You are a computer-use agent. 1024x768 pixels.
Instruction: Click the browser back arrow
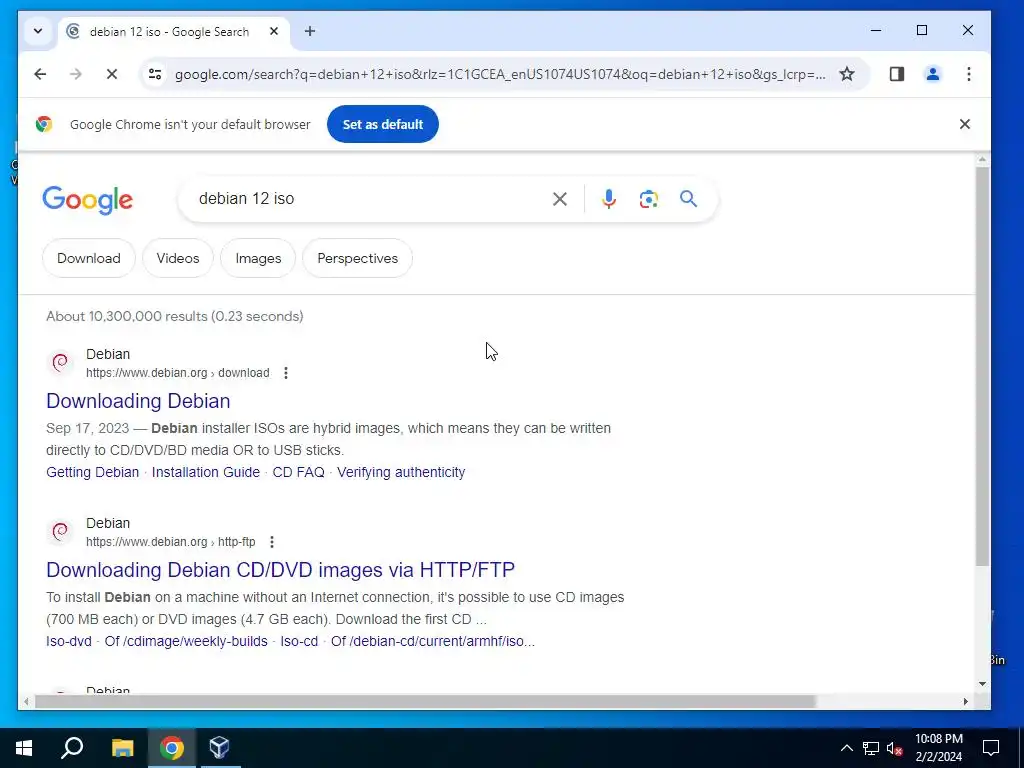click(x=40, y=74)
